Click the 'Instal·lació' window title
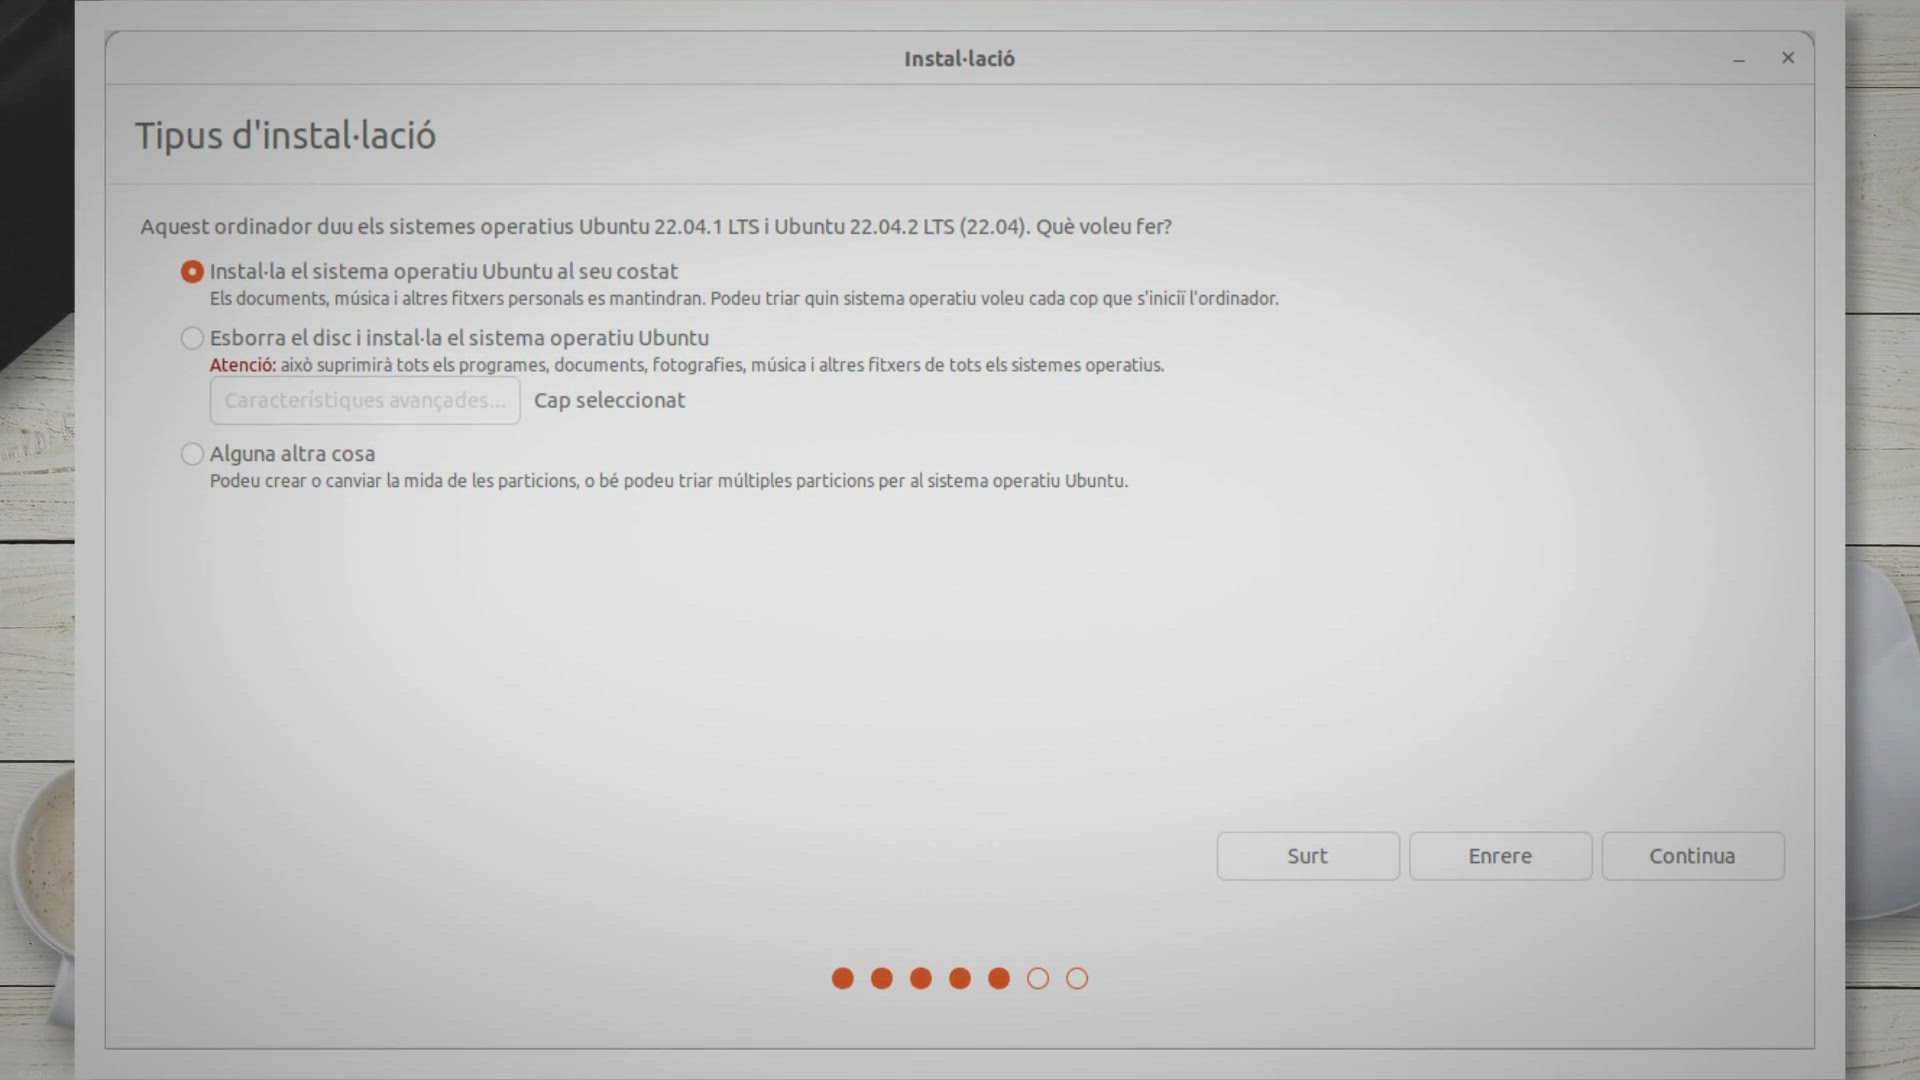Screen dimensions: 1920x1080 959,59
